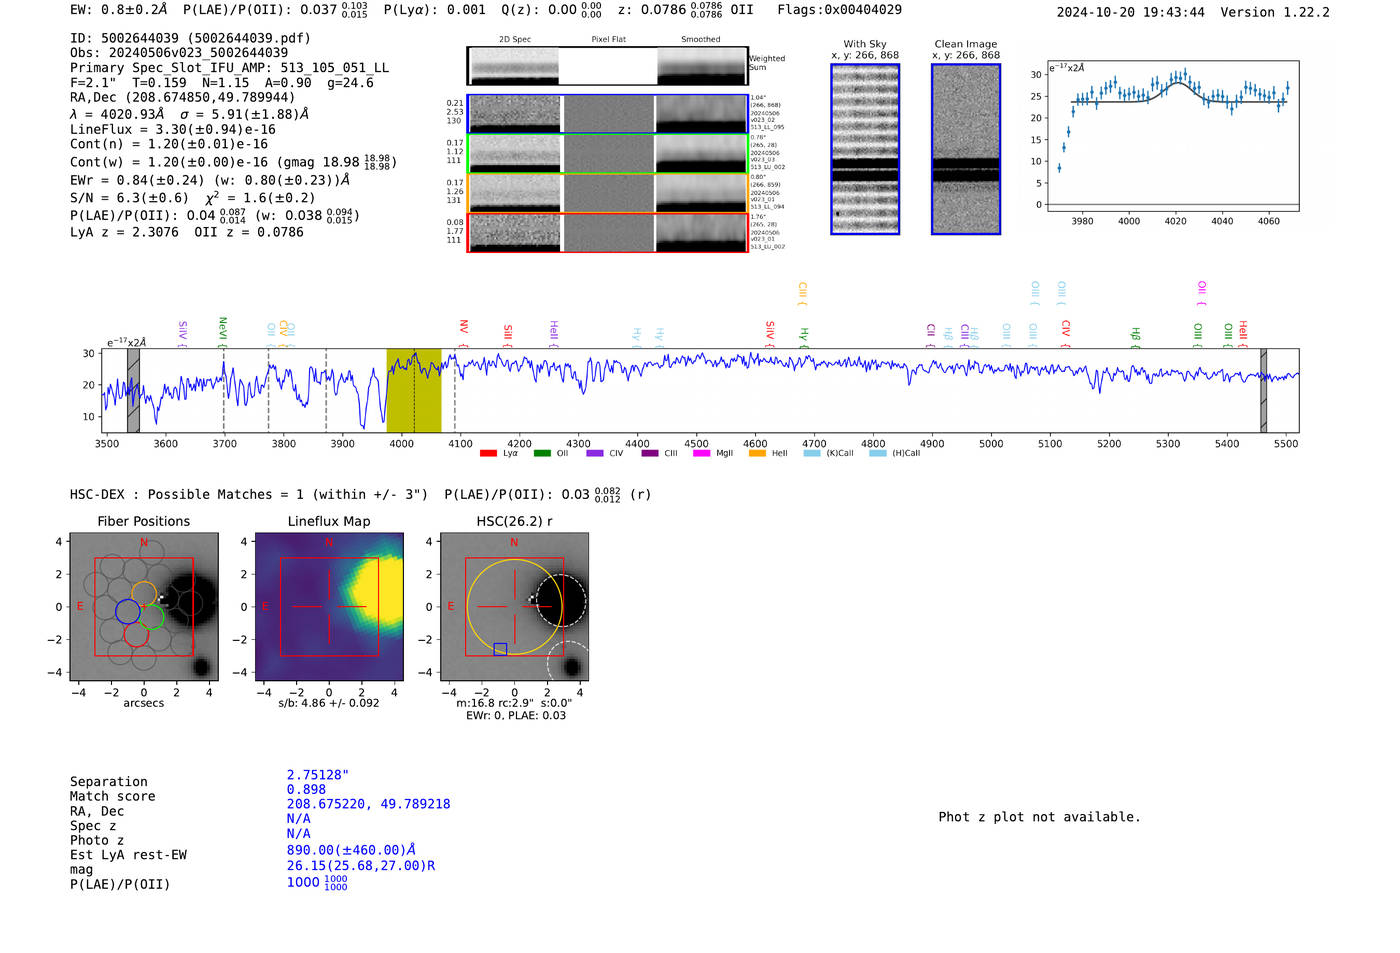Screen dimensions: 1400x953
Task: Click the hatched gray band near 3550
Action: 133,391
